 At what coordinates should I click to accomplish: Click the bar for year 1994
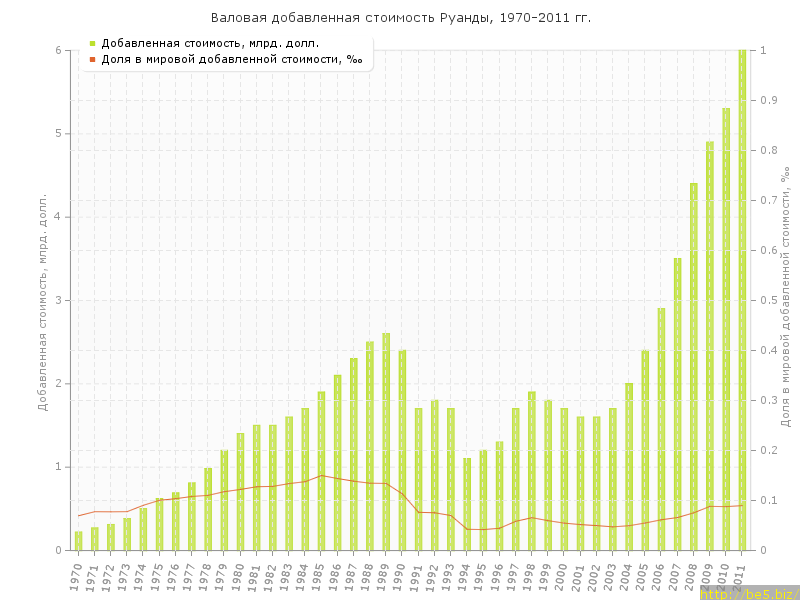[467, 504]
